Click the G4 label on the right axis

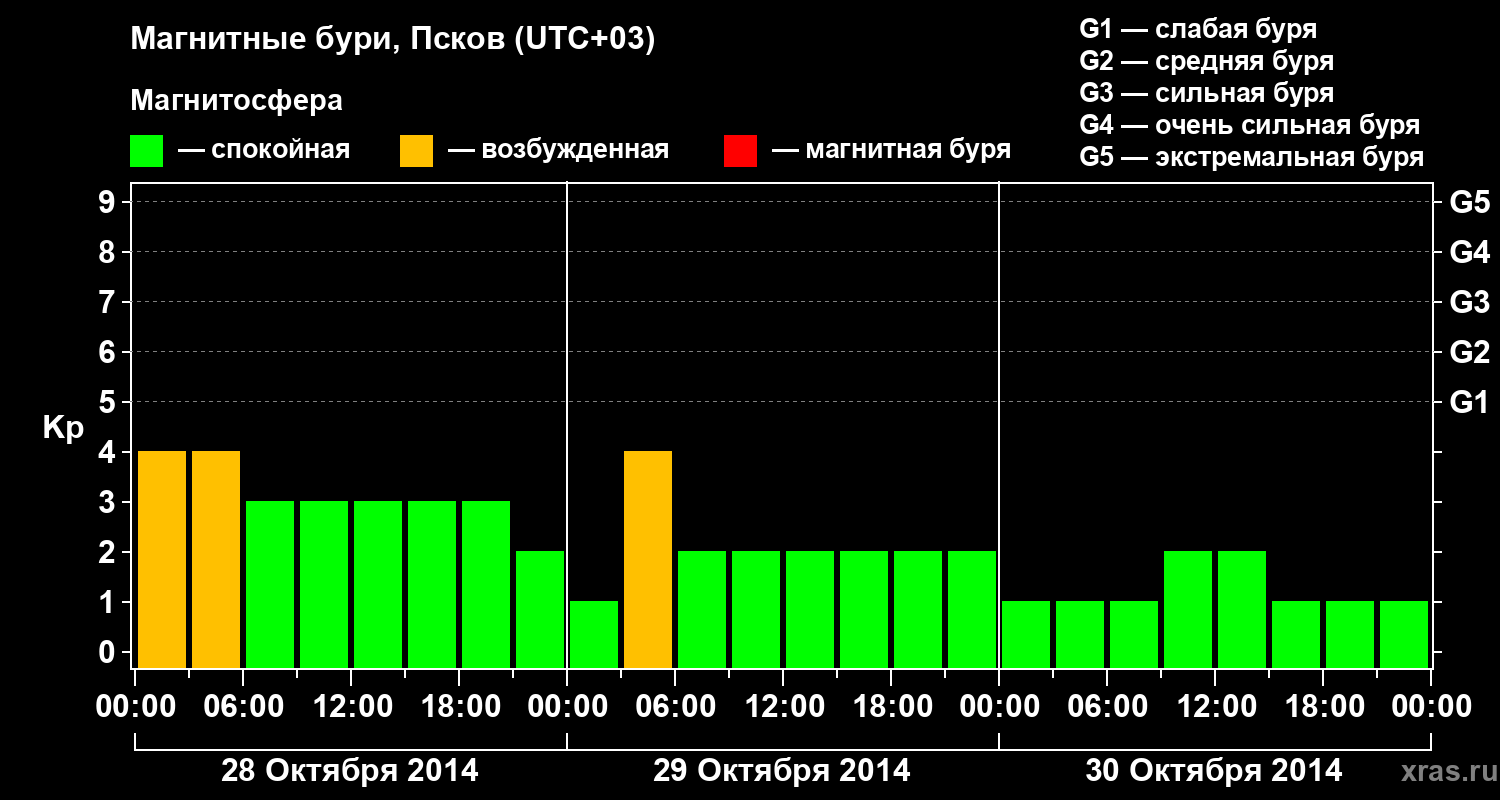tap(1469, 252)
